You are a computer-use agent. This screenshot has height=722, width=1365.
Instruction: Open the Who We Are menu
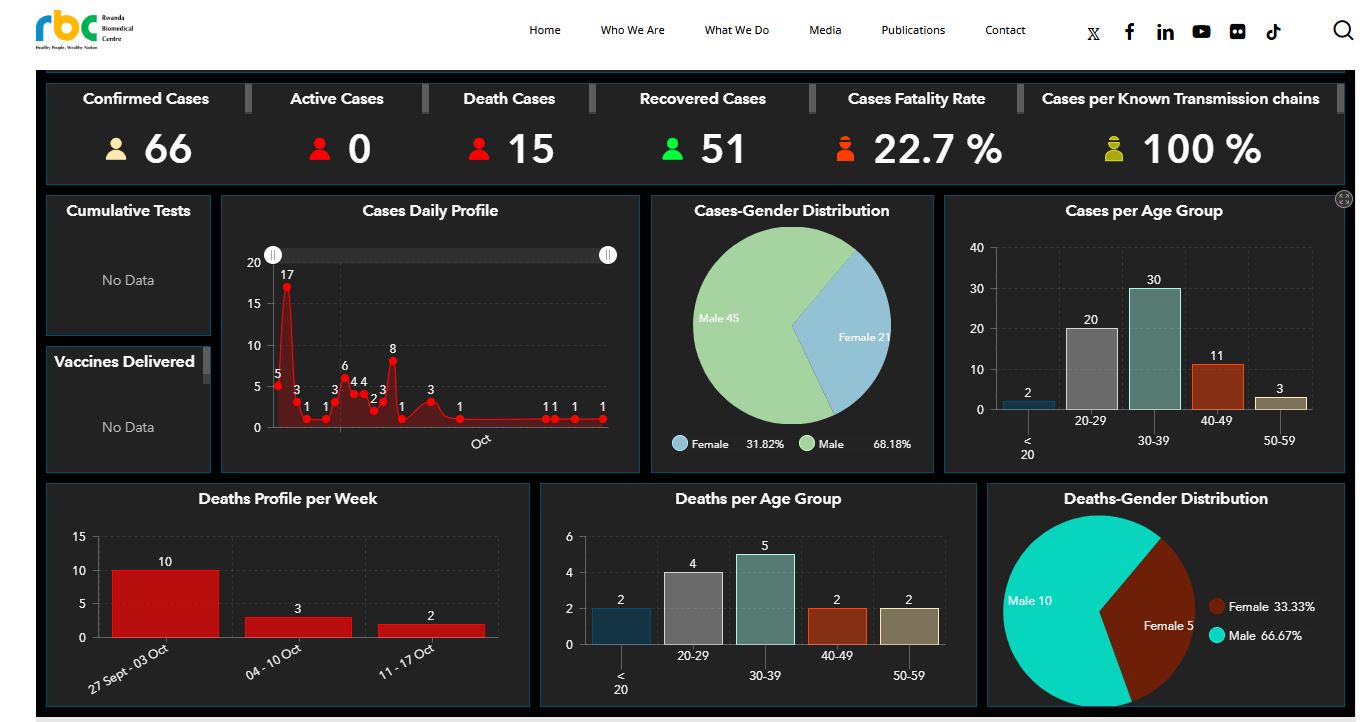(632, 30)
